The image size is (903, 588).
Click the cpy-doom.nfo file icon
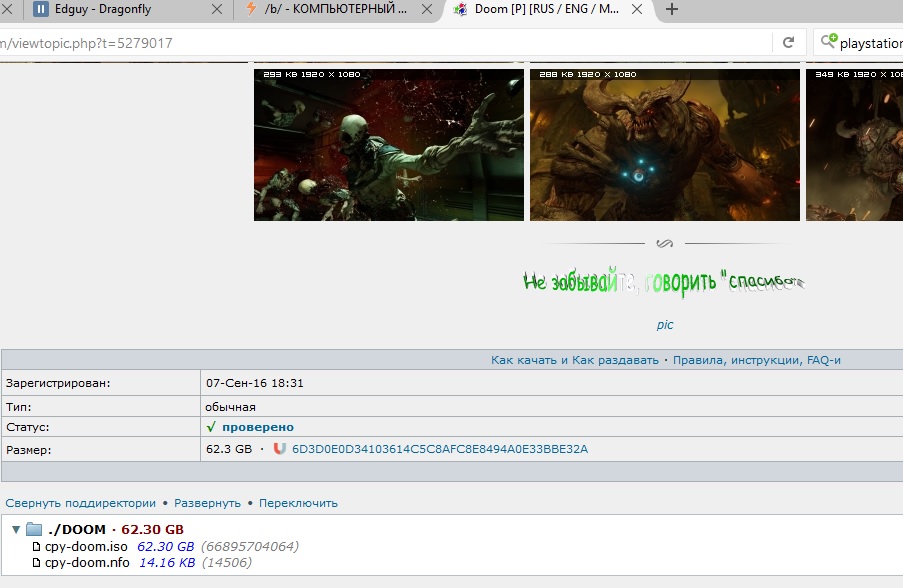[x=36, y=563]
